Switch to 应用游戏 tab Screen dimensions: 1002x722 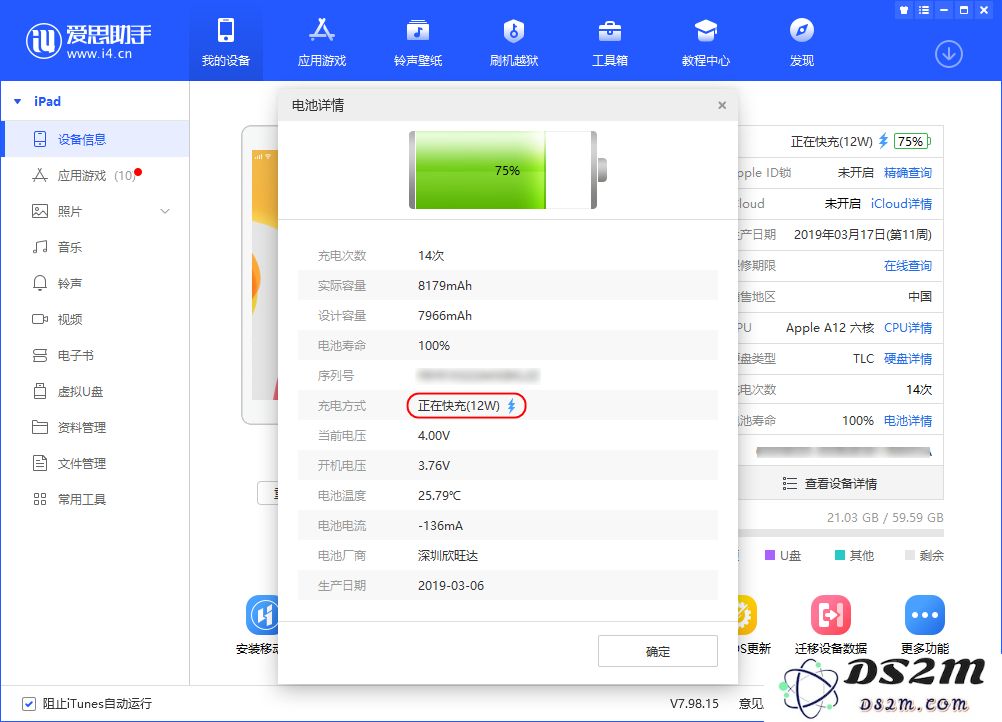coord(321,42)
